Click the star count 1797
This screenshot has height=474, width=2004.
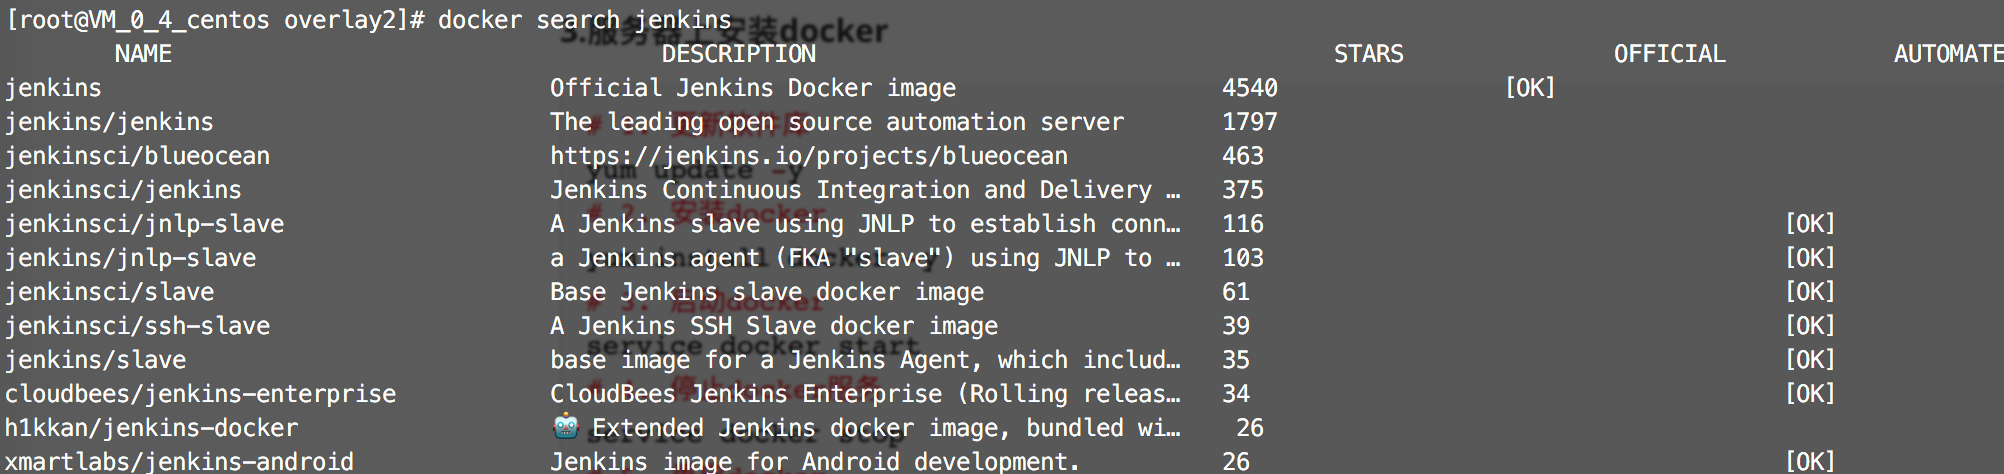pyautogui.click(x=1250, y=122)
